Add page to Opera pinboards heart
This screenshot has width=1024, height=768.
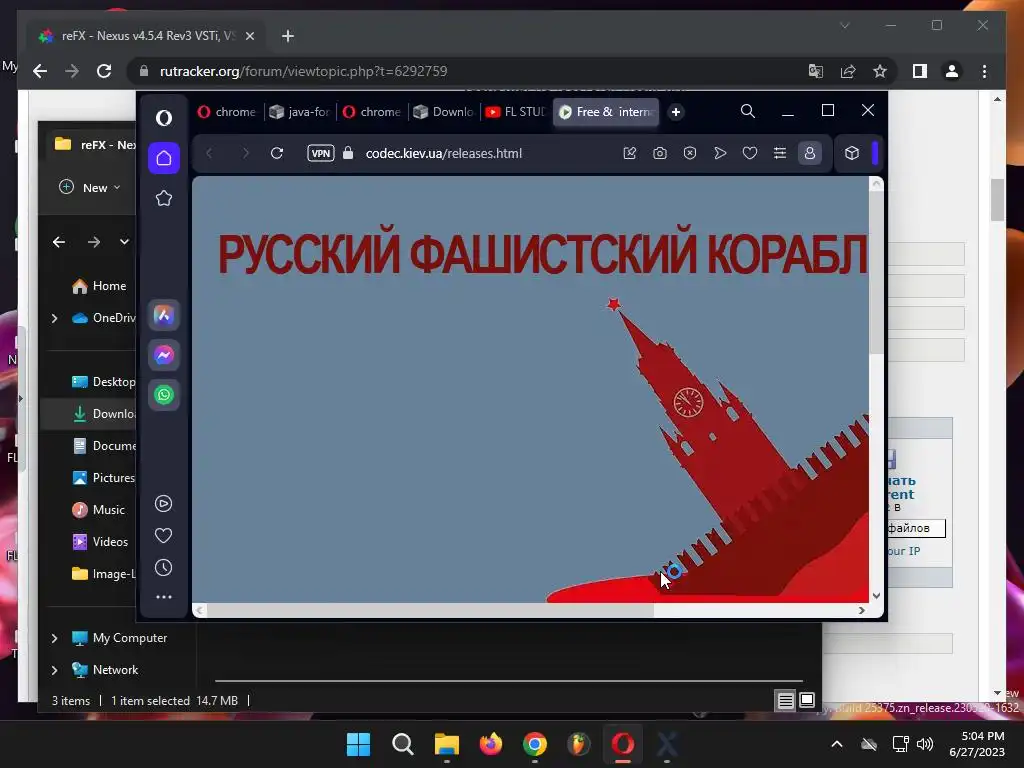750,153
